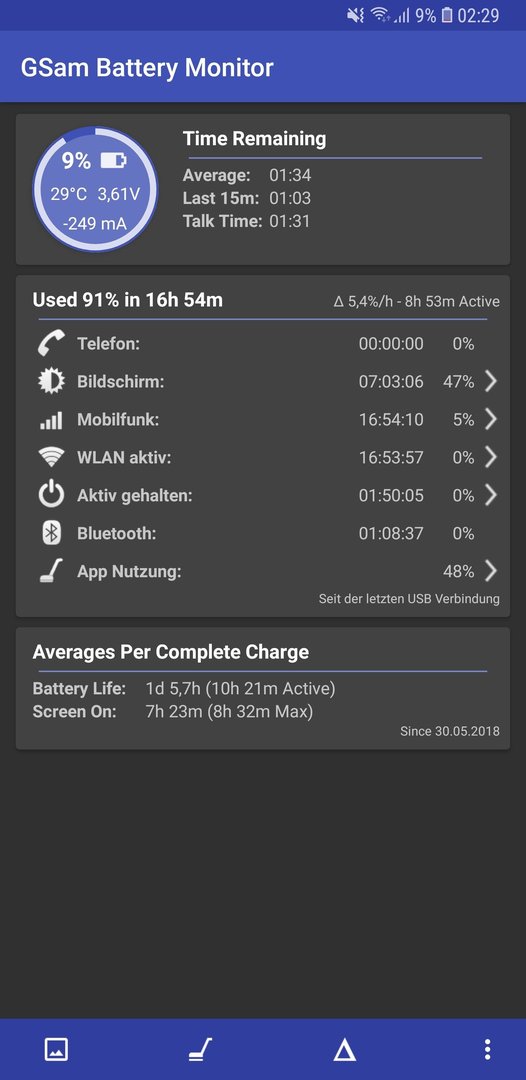This screenshot has height=1080, width=526.
Task: Tap the Bildschirm brightness icon
Action: click(x=52, y=381)
